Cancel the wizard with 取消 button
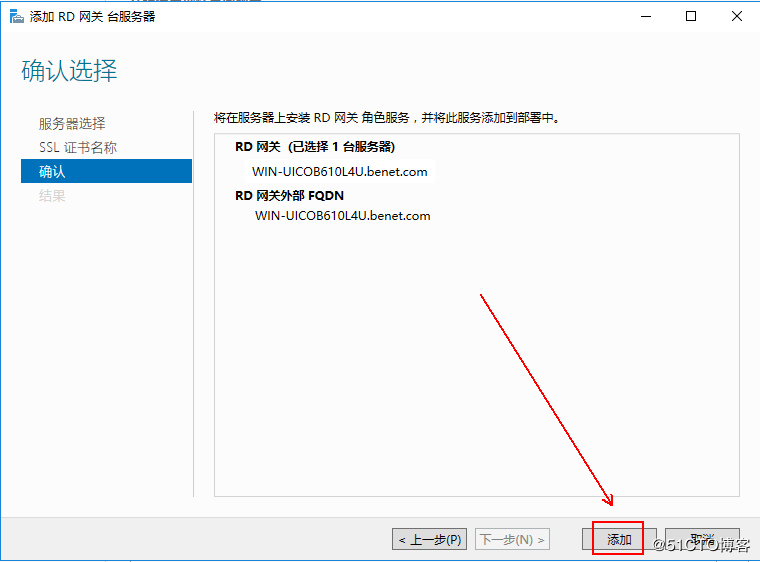Image resolution: width=760 pixels, height=562 pixels. click(702, 539)
